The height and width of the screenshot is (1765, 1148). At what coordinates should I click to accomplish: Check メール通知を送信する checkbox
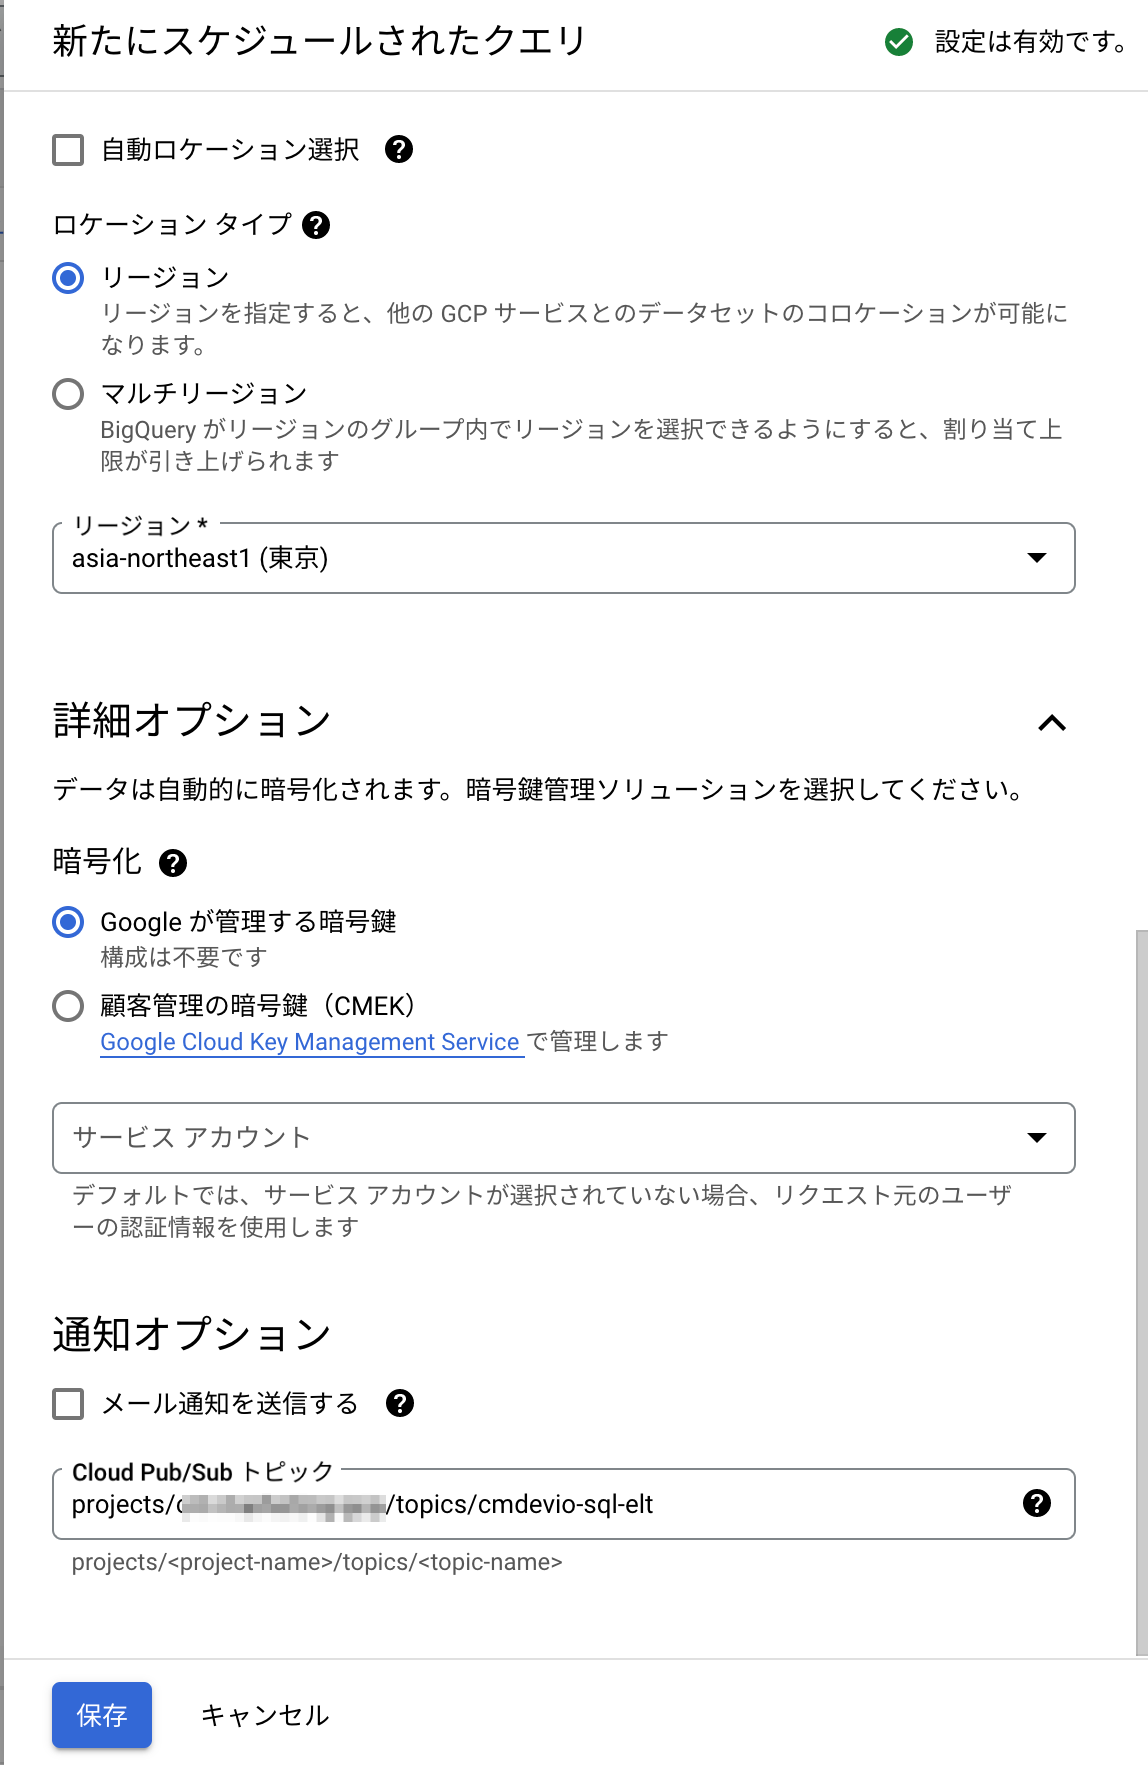coord(68,1404)
